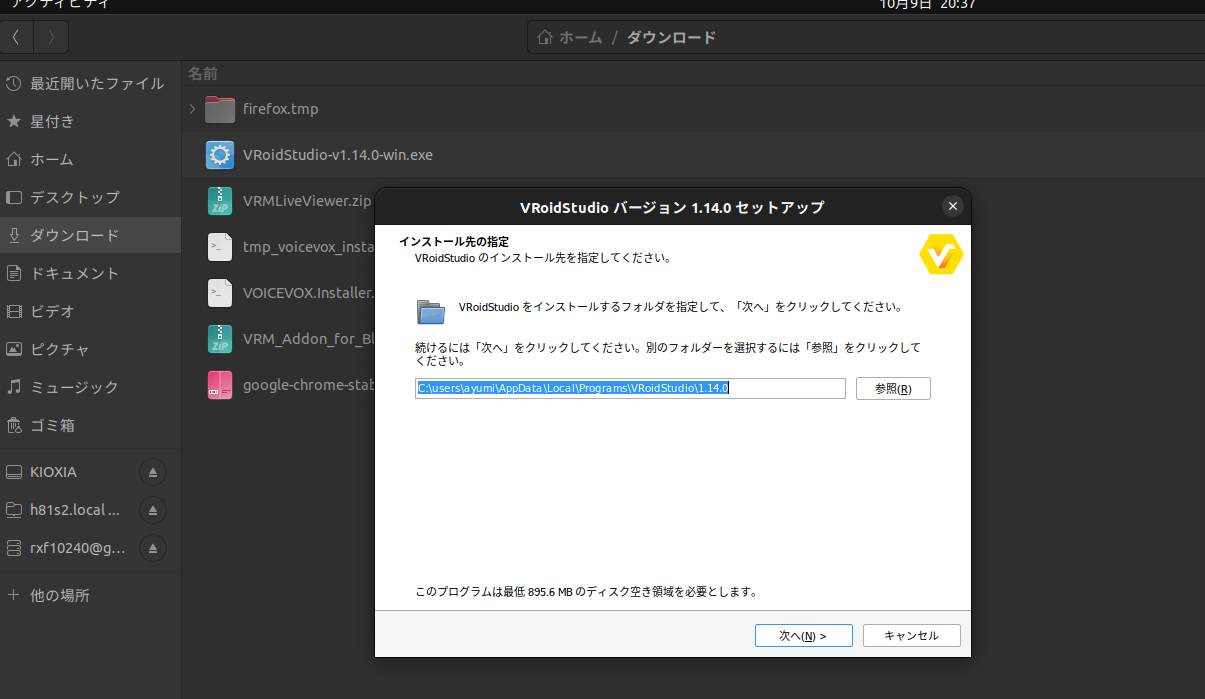Open ピクチャ folder in the sidebar
The width and height of the screenshot is (1205, 699).
[90, 349]
